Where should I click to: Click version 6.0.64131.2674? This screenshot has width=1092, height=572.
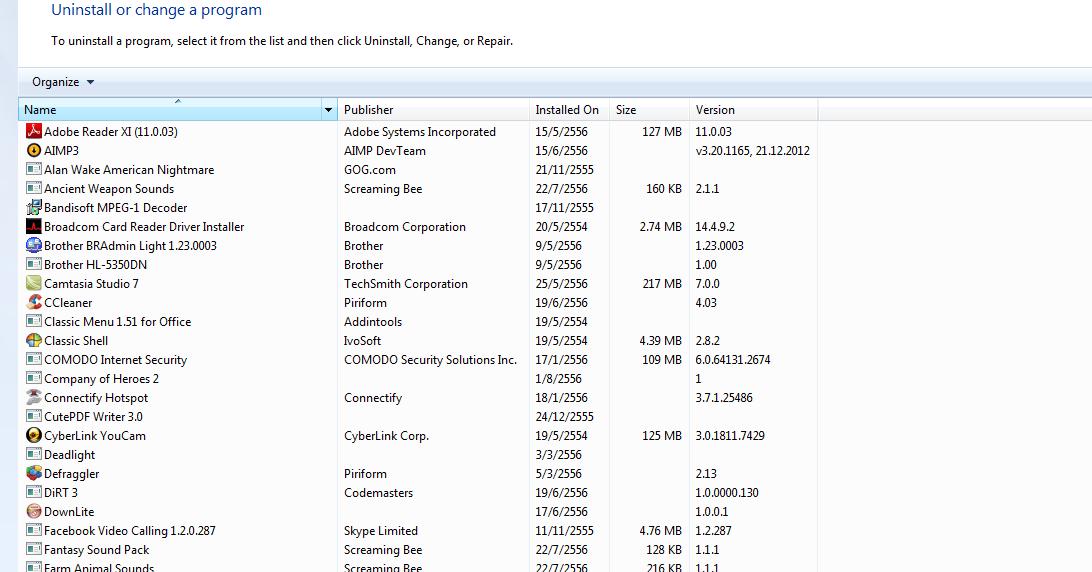(x=733, y=360)
